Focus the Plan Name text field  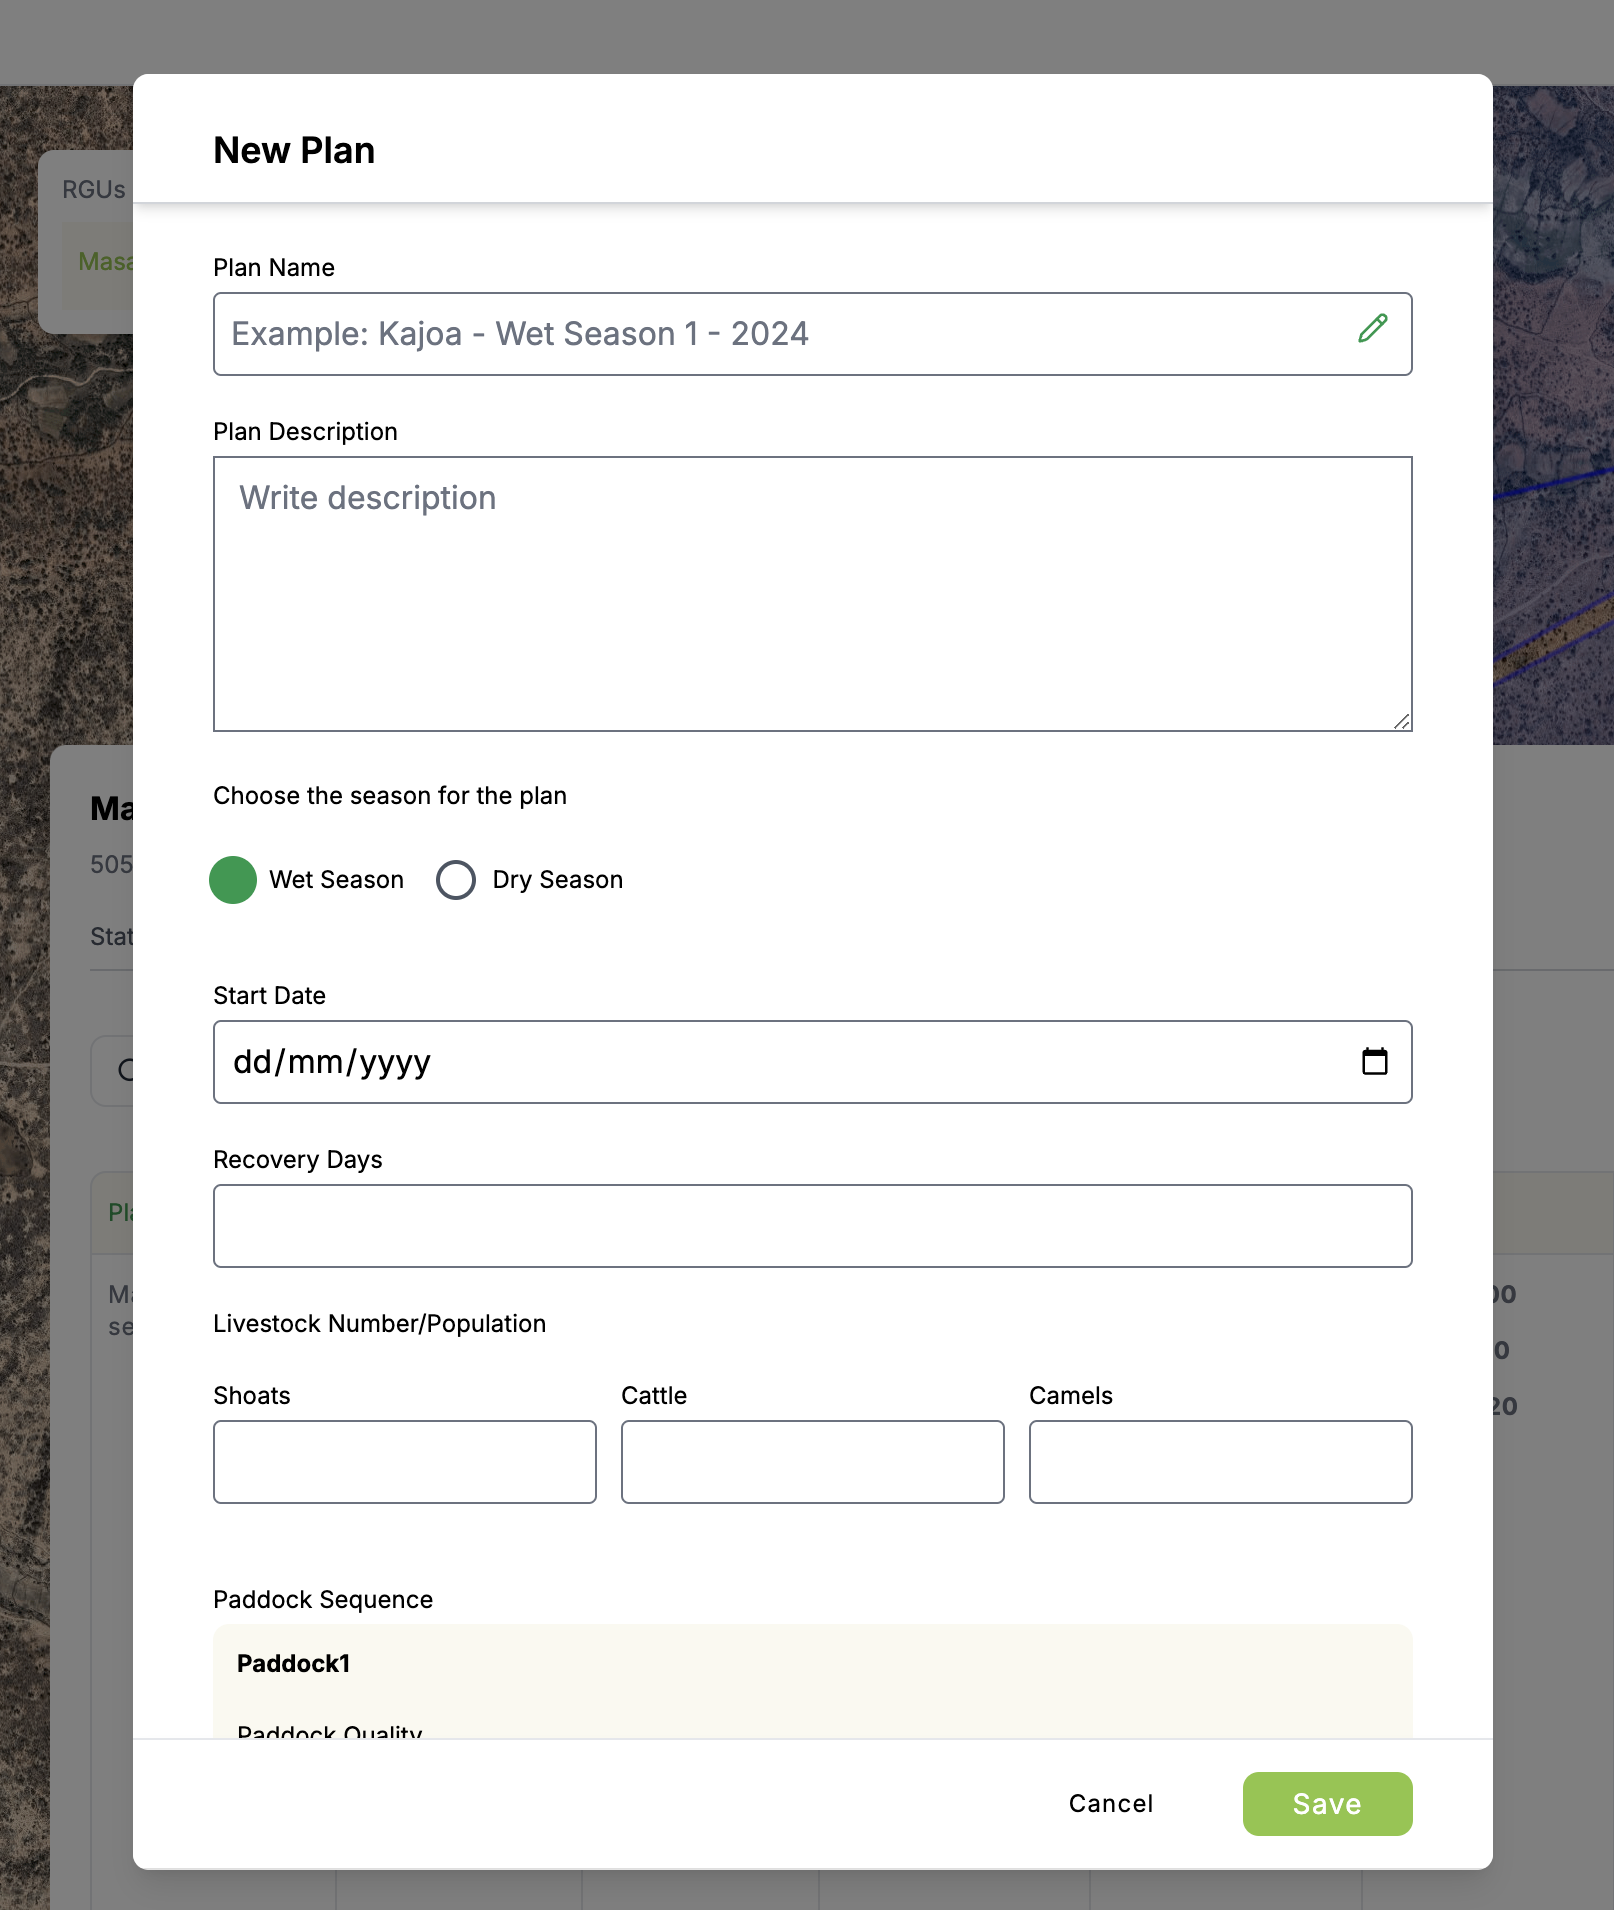(x=780, y=334)
